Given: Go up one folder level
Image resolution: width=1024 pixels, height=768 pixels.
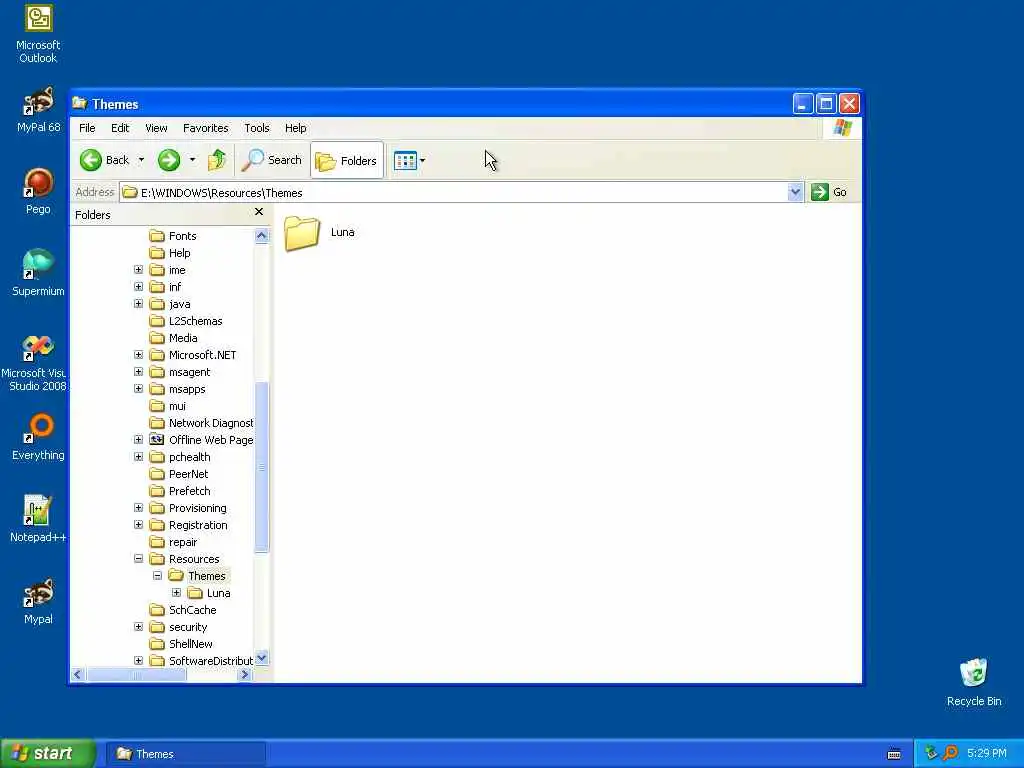Looking at the screenshot, I should coord(217,160).
